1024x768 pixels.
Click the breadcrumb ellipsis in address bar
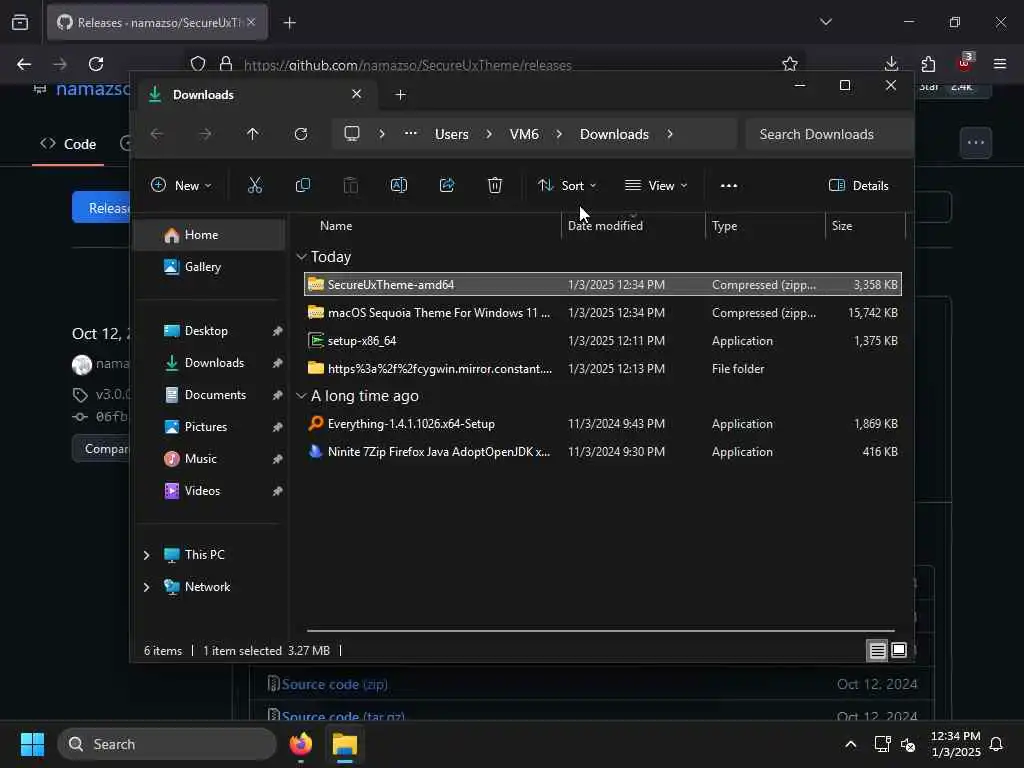pyautogui.click(x=410, y=133)
